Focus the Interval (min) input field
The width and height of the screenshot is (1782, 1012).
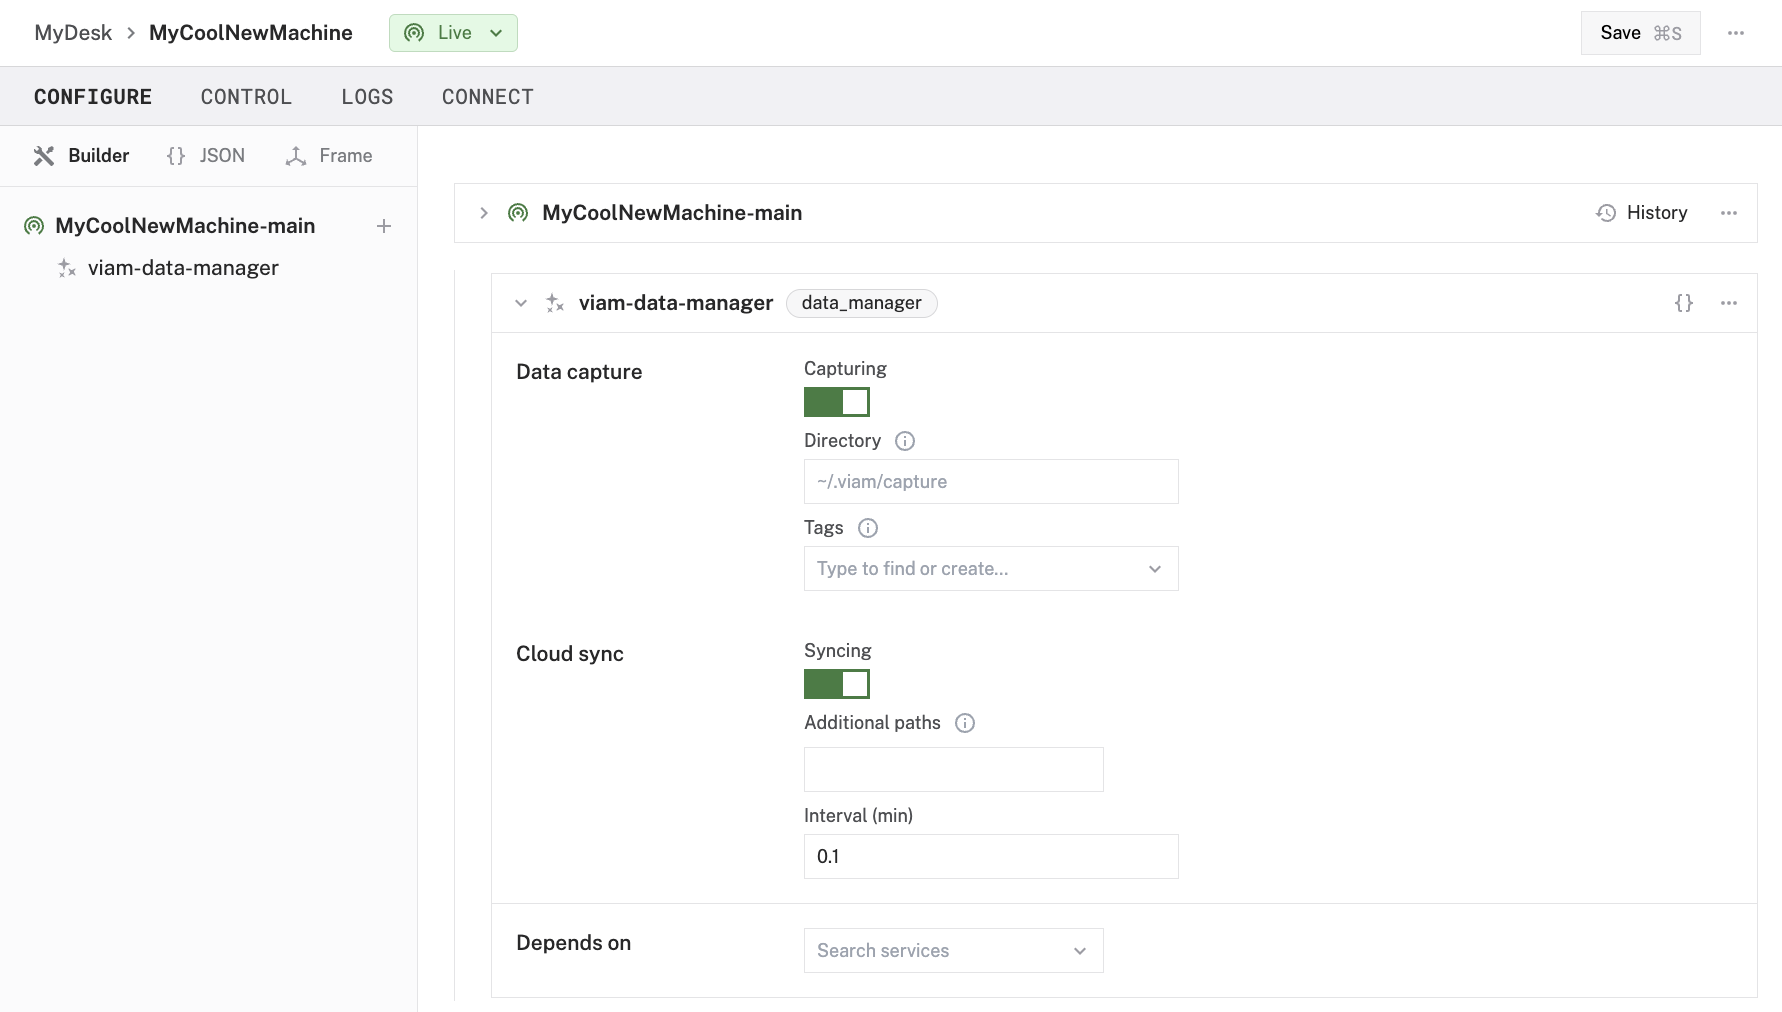(991, 857)
